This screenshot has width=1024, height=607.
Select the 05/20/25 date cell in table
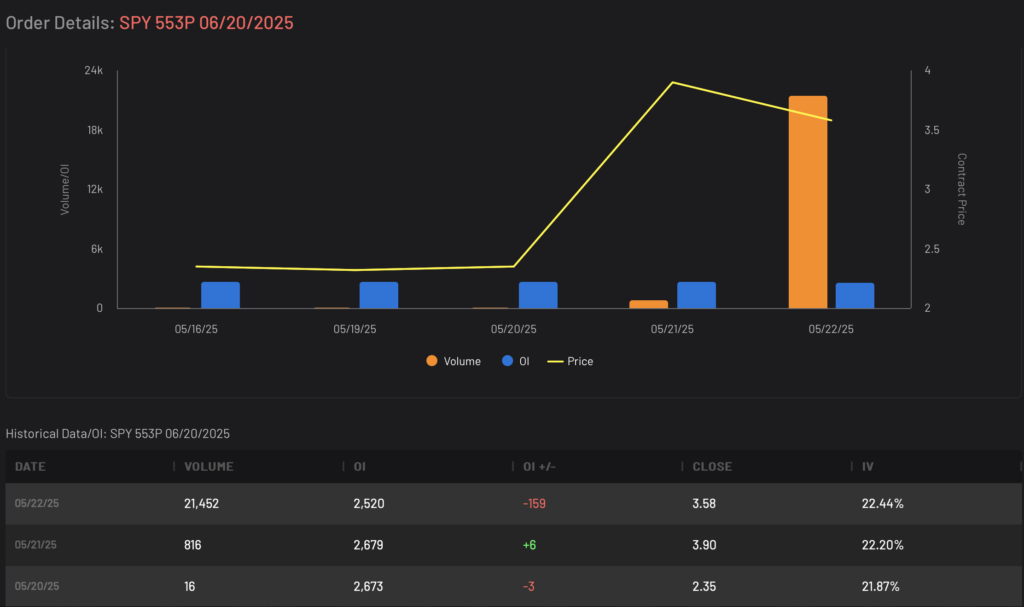point(37,586)
